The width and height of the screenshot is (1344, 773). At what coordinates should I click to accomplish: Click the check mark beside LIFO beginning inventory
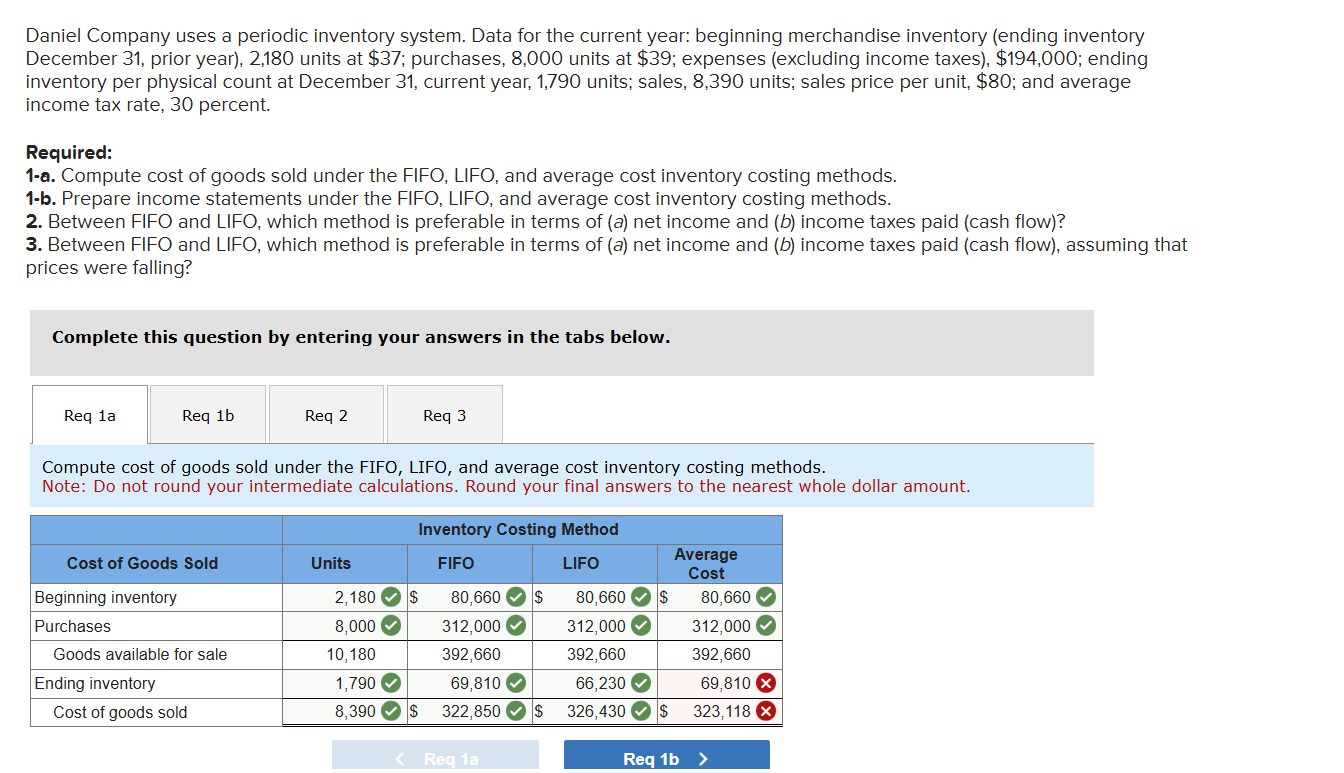tap(641, 598)
